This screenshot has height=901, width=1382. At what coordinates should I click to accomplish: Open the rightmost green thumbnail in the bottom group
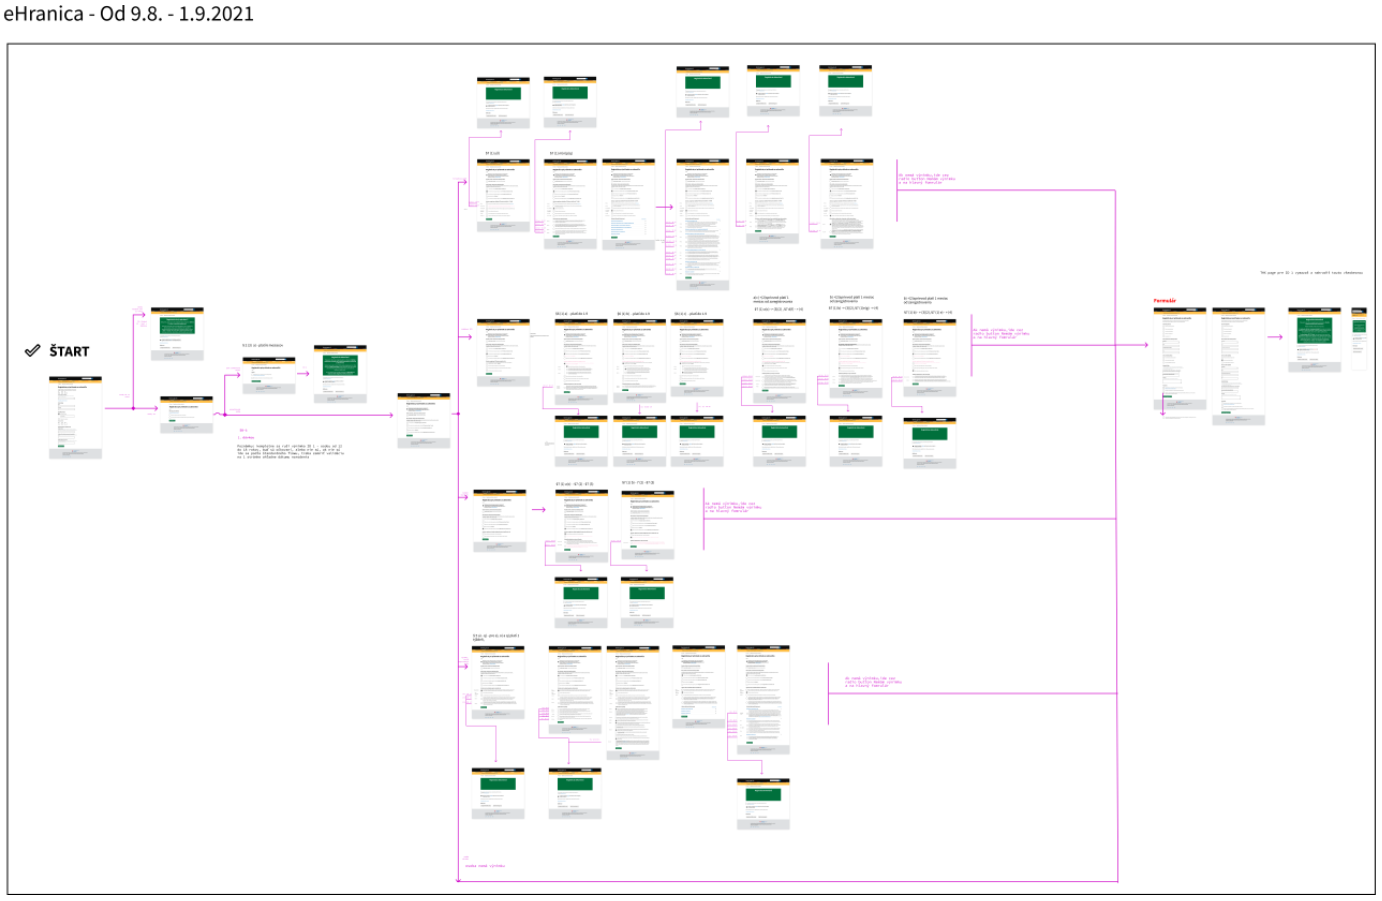pos(763,804)
